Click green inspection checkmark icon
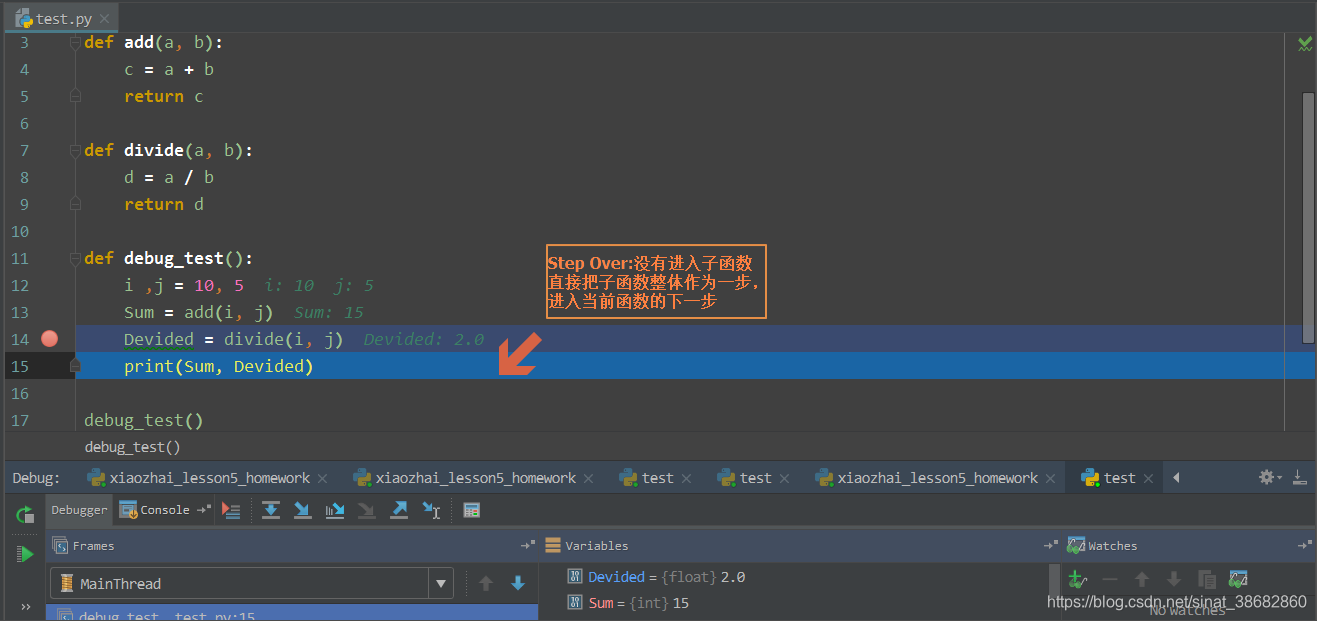This screenshot has width=1317, height=621. [1305, 43]
